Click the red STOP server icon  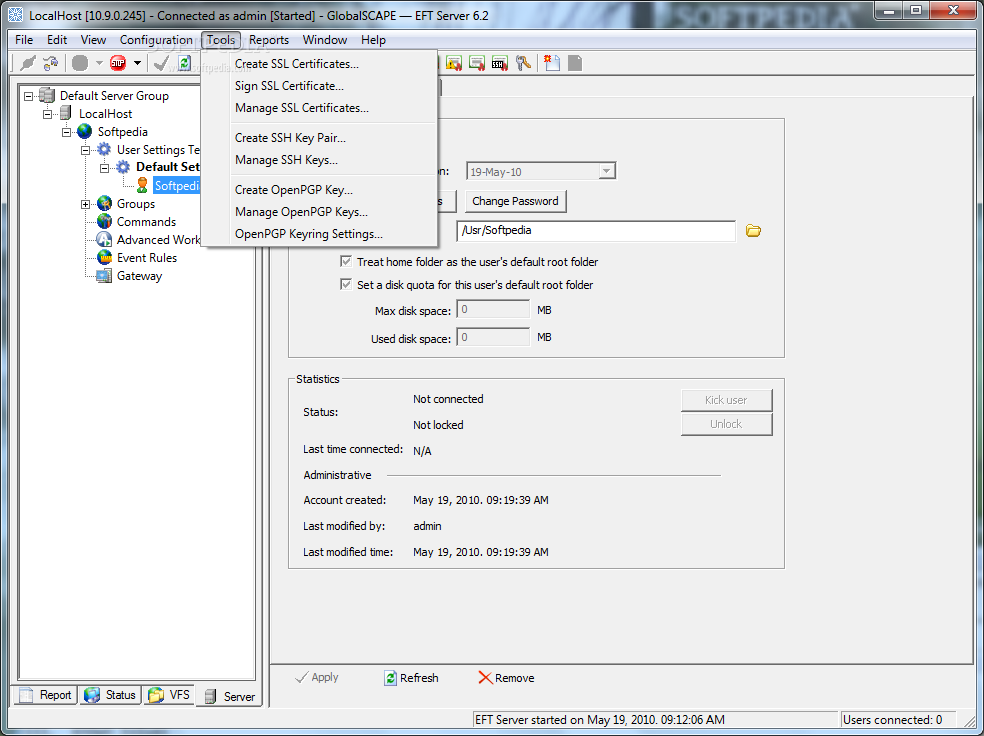pyautogui.click(x=118, y=63)
